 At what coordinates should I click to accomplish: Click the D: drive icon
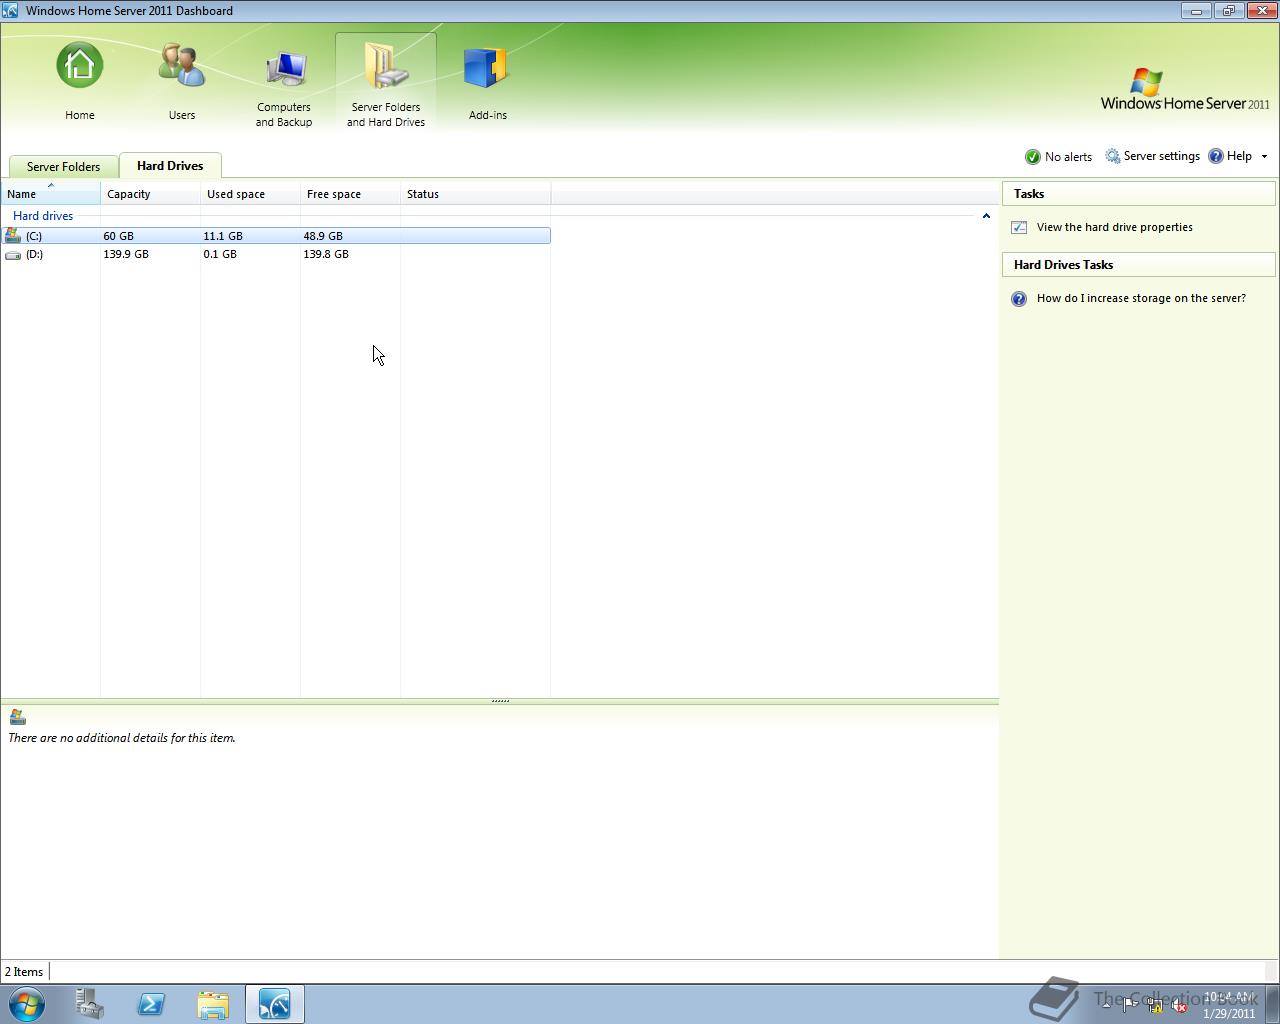(x=12, y=255)
